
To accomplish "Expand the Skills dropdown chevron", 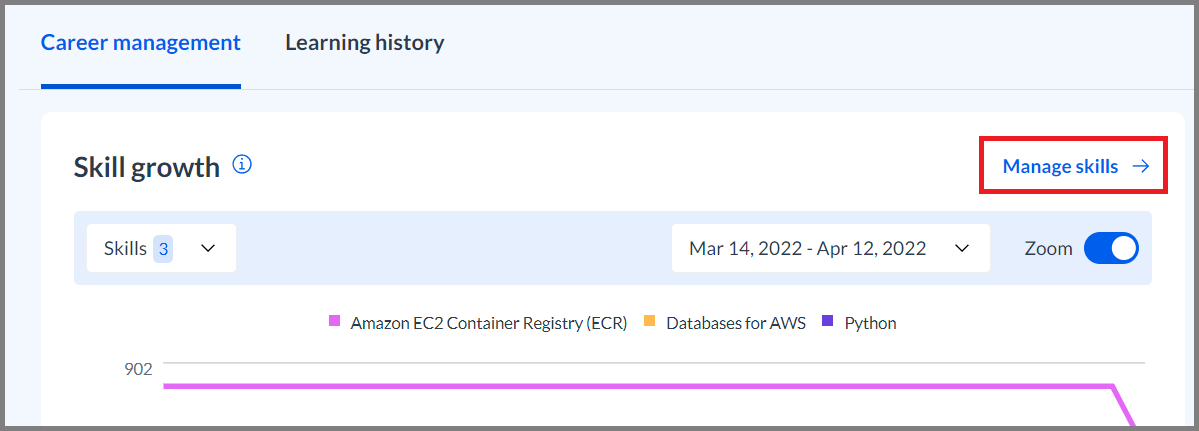I will [209, 249].
